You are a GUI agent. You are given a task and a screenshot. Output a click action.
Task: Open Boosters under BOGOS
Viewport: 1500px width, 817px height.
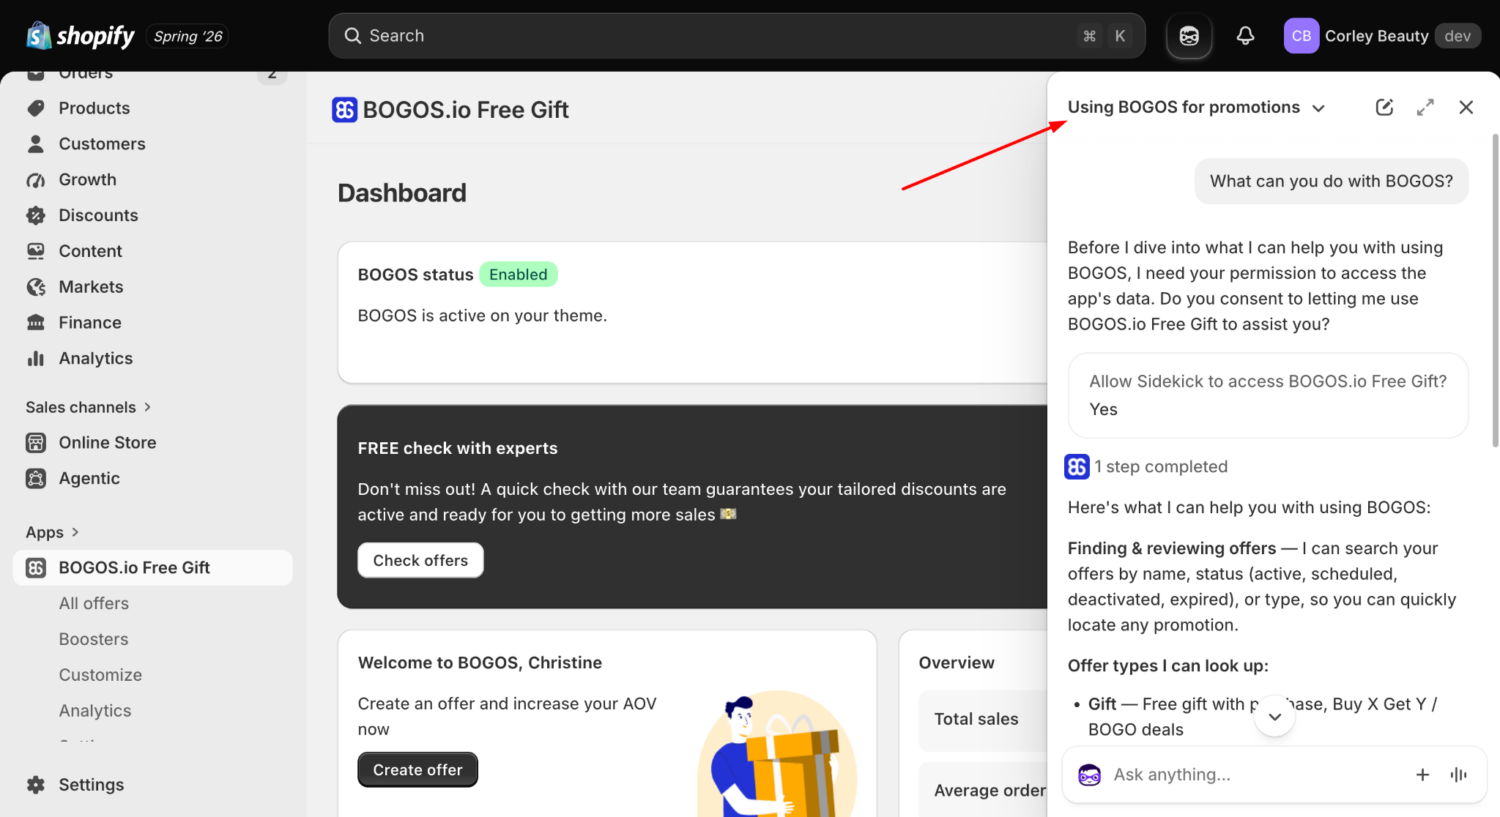[x=94, y=639]
